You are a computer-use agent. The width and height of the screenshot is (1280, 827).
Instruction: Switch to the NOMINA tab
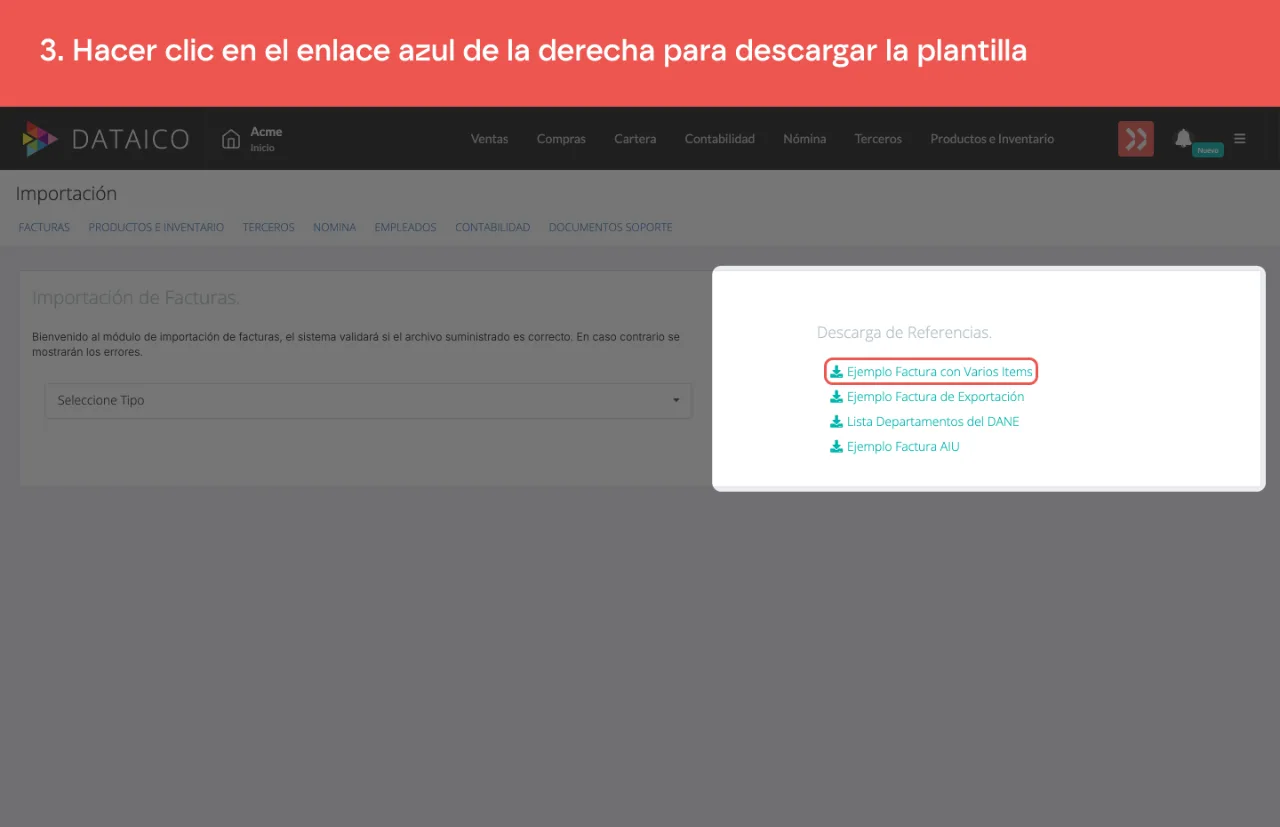(x=334, y=228)
